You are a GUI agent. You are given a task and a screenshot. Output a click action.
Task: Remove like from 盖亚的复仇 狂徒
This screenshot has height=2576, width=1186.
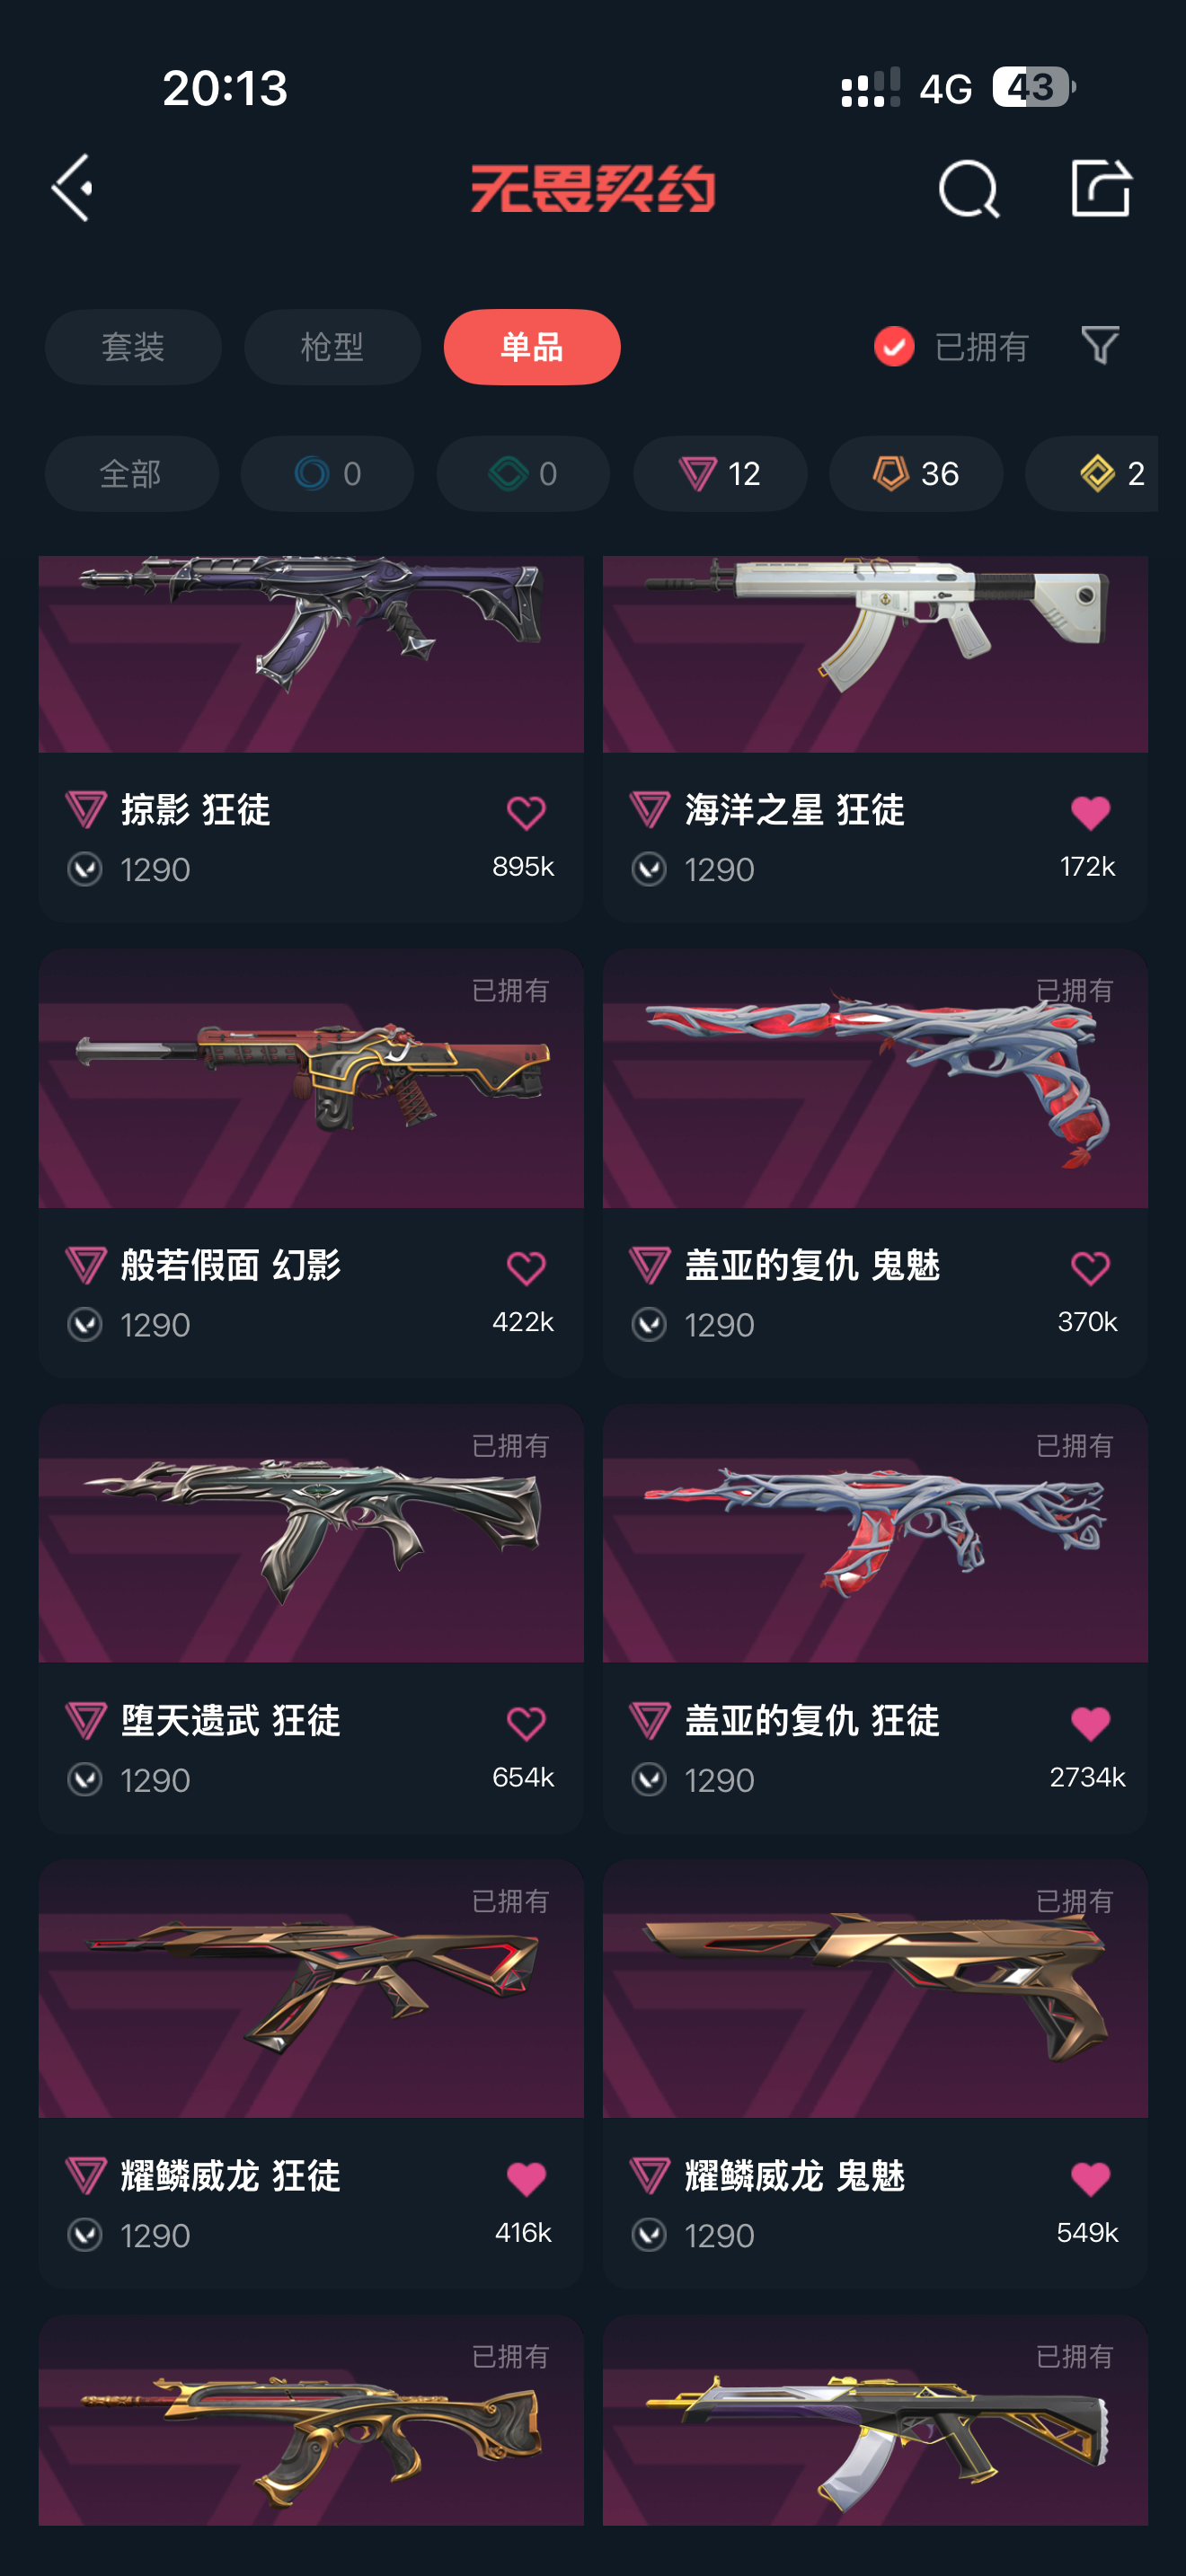tap(1090, 1723)
